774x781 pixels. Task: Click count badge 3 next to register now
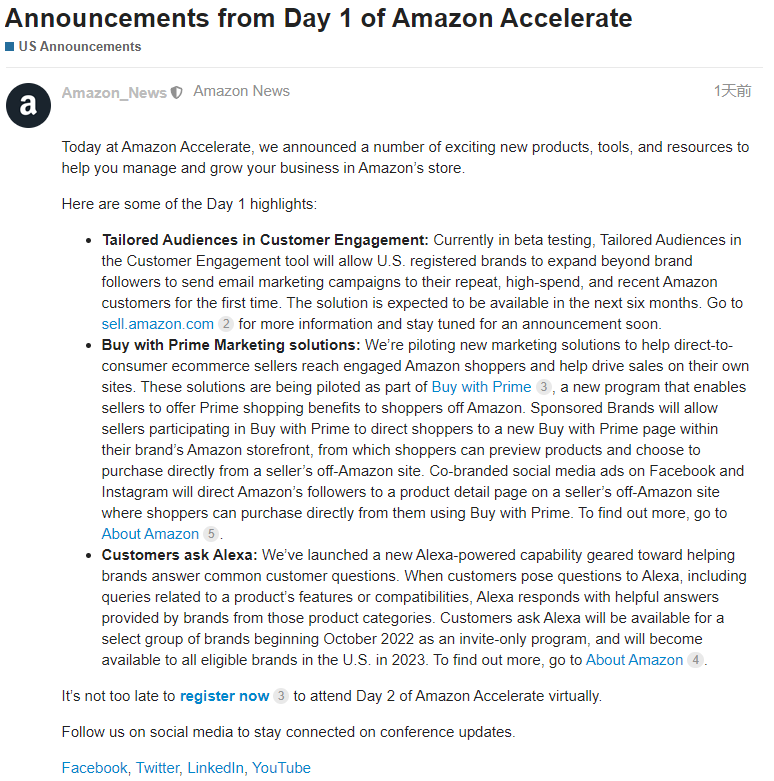click(281, 696)
